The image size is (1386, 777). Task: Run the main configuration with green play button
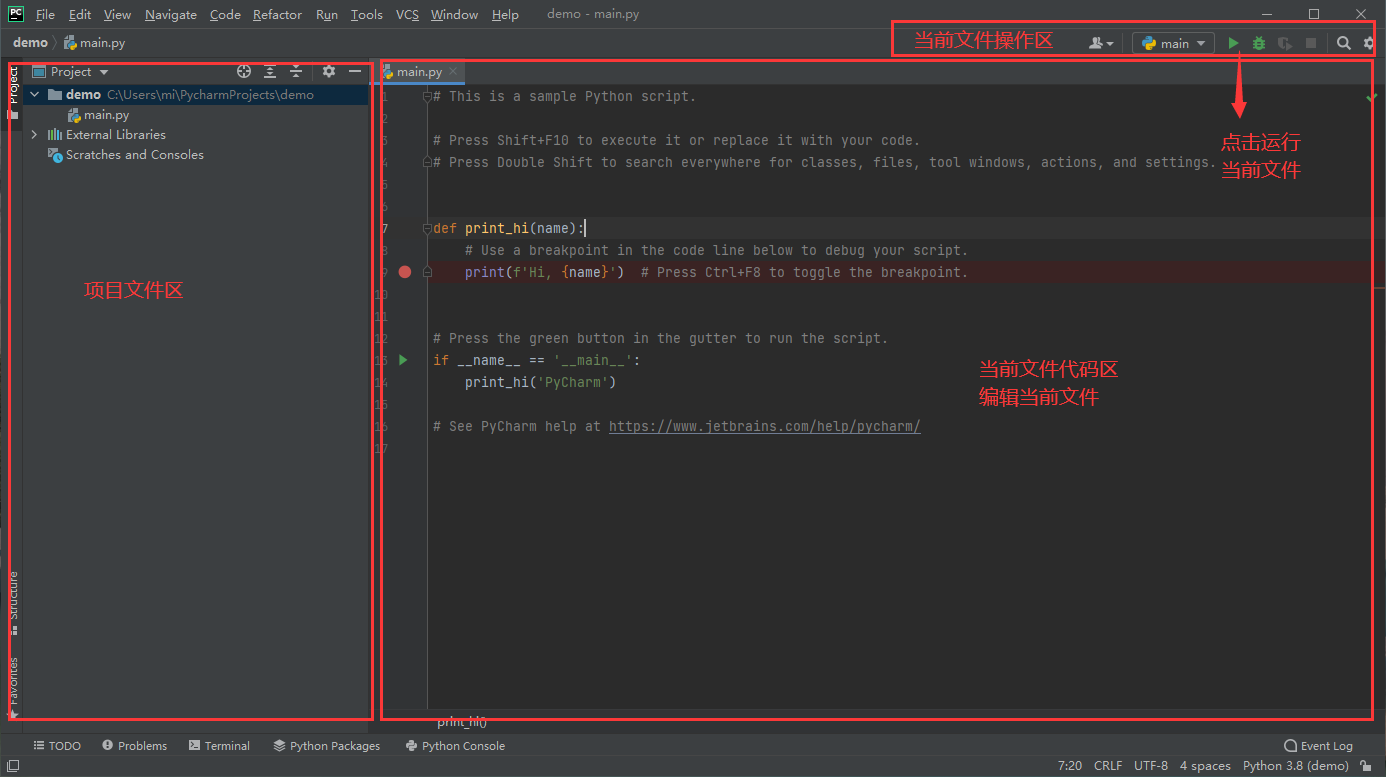pyautogui.click(x=1233, y=43)
